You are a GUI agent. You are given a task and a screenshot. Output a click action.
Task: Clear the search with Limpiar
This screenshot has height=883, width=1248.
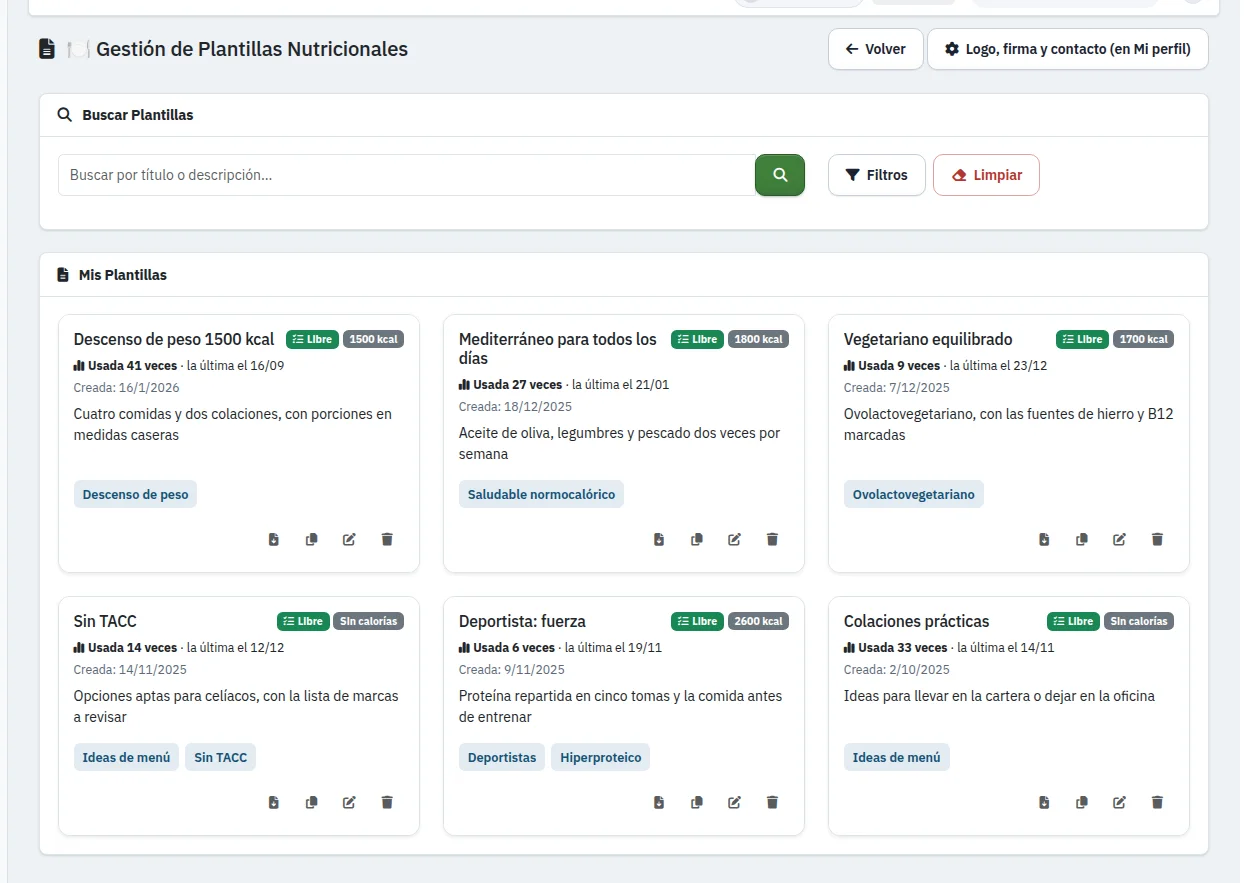[986, 175]
